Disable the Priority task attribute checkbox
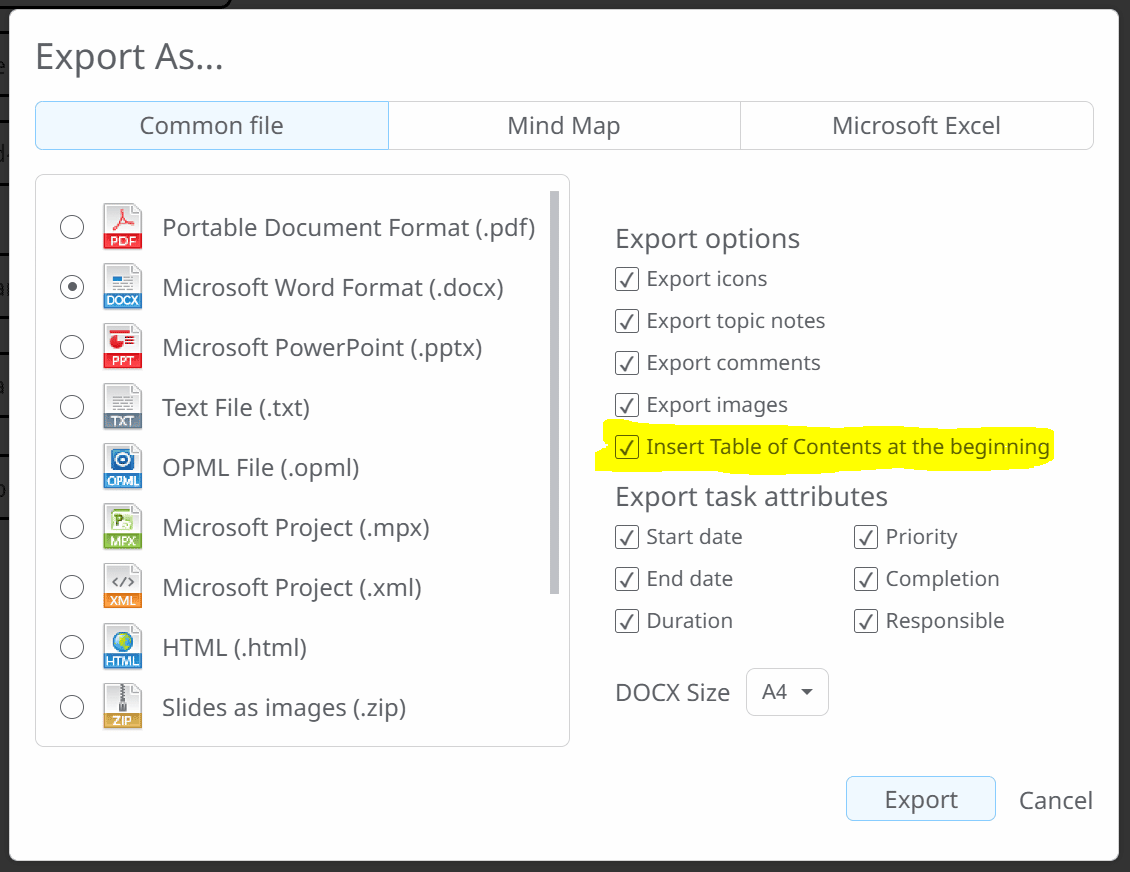 coord(866,537)
